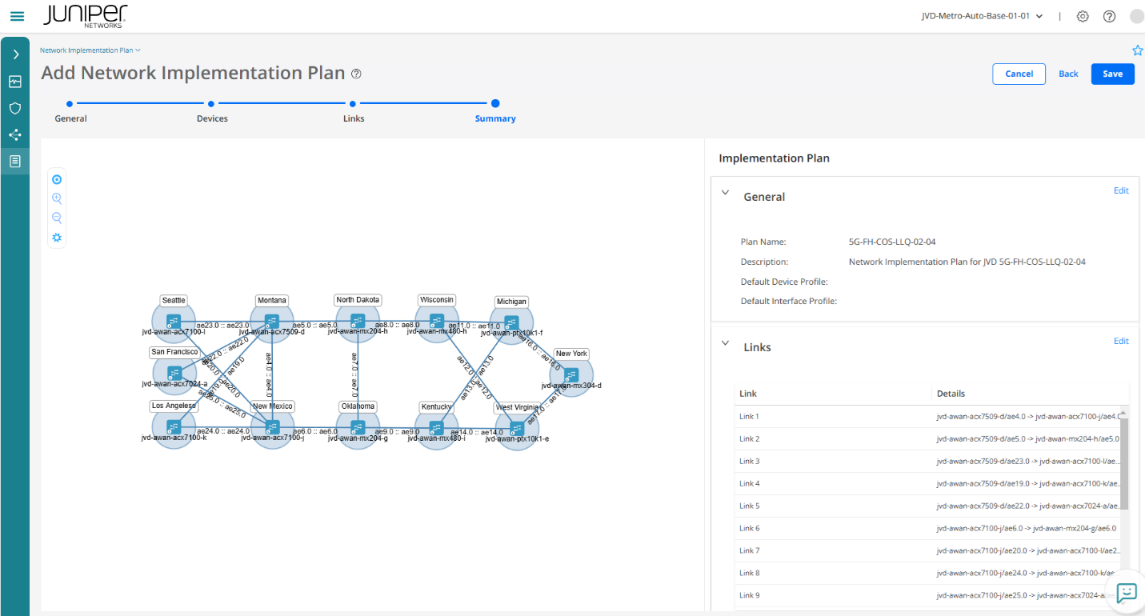Click the network share-nodes icon in sidebar
This screenshot has height=616, width=1145.
point(15,134)
